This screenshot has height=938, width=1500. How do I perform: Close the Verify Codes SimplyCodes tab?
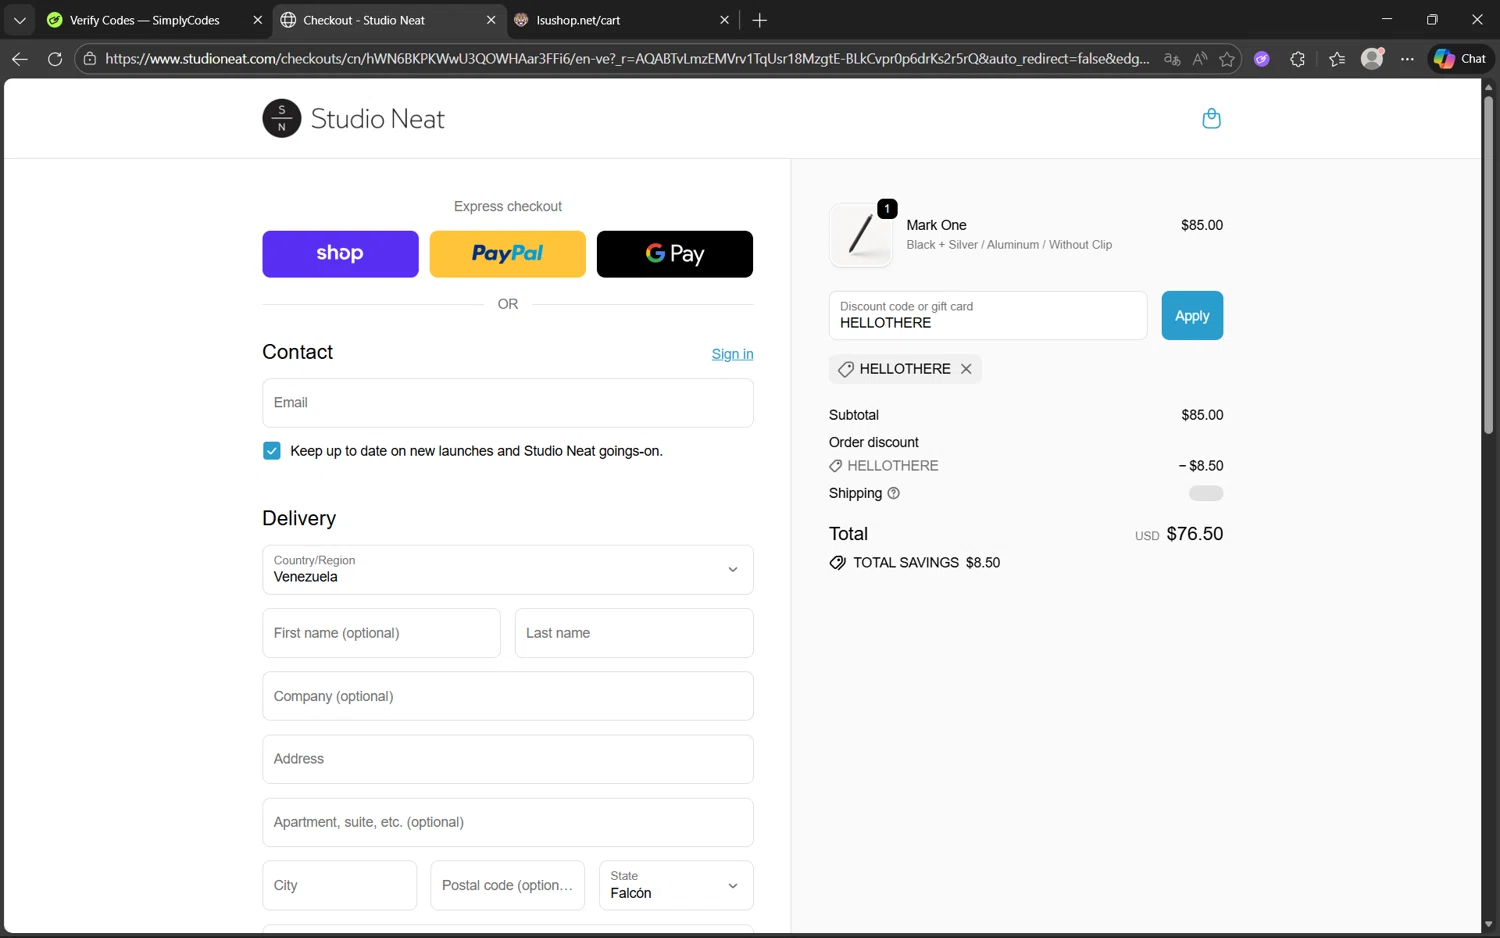coord(257,20)
